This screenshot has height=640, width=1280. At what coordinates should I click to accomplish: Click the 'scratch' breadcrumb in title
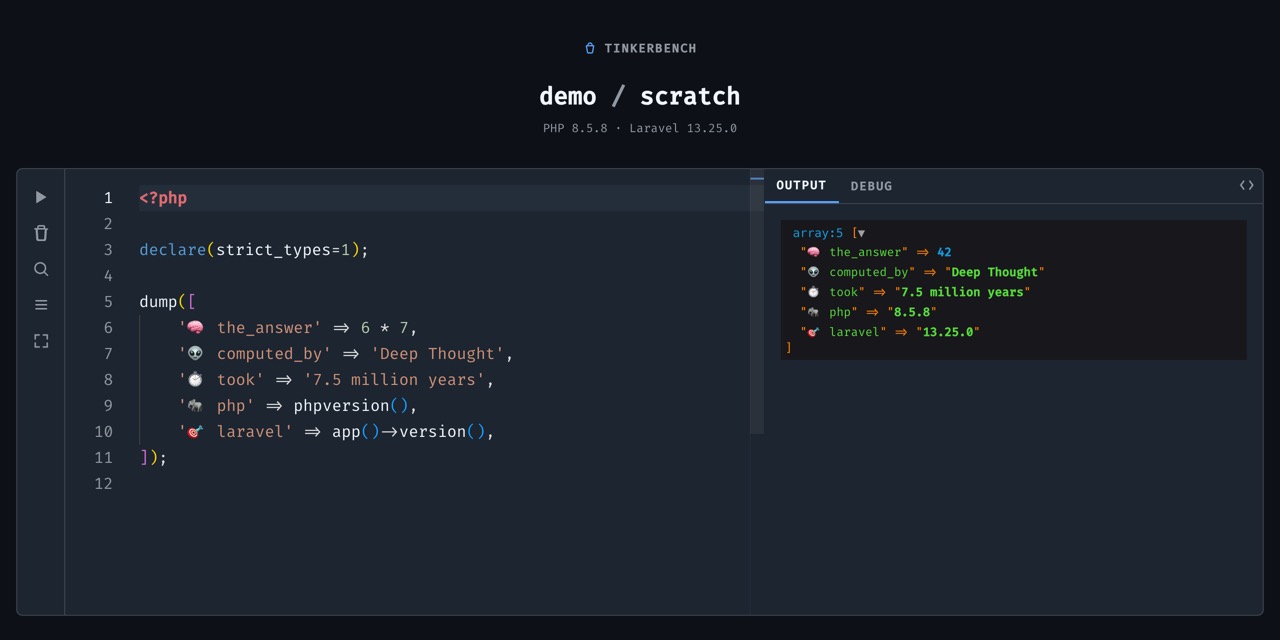pos(690,96)
